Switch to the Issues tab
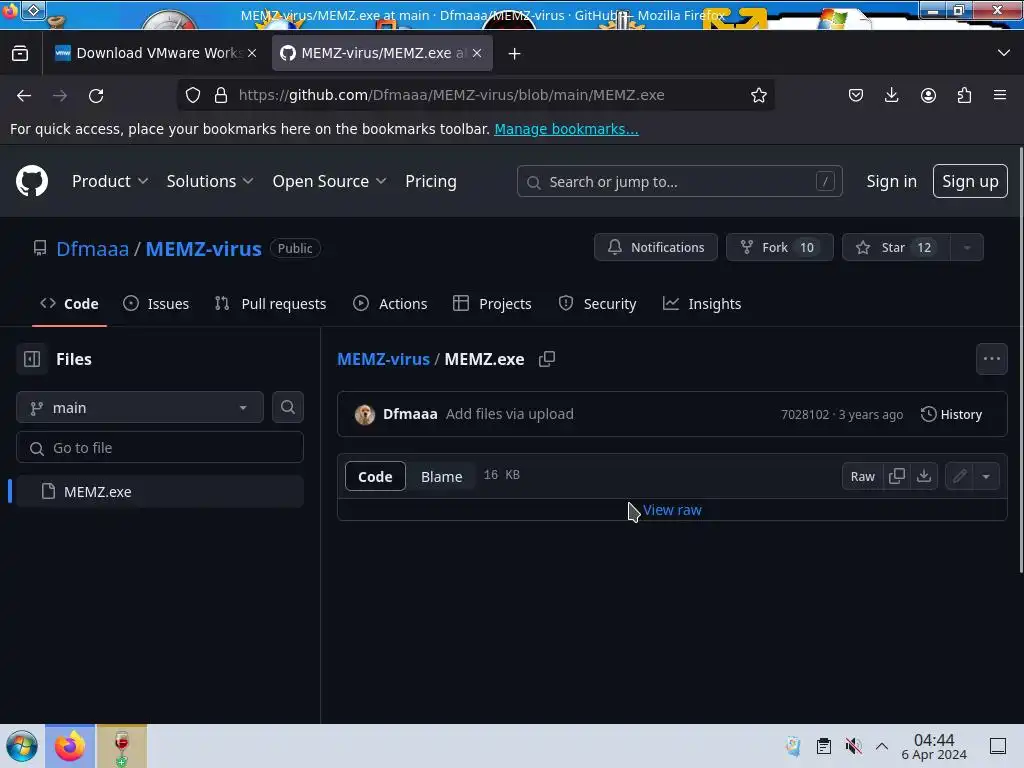The image size is (1024, 768). (x=156, y=304)
